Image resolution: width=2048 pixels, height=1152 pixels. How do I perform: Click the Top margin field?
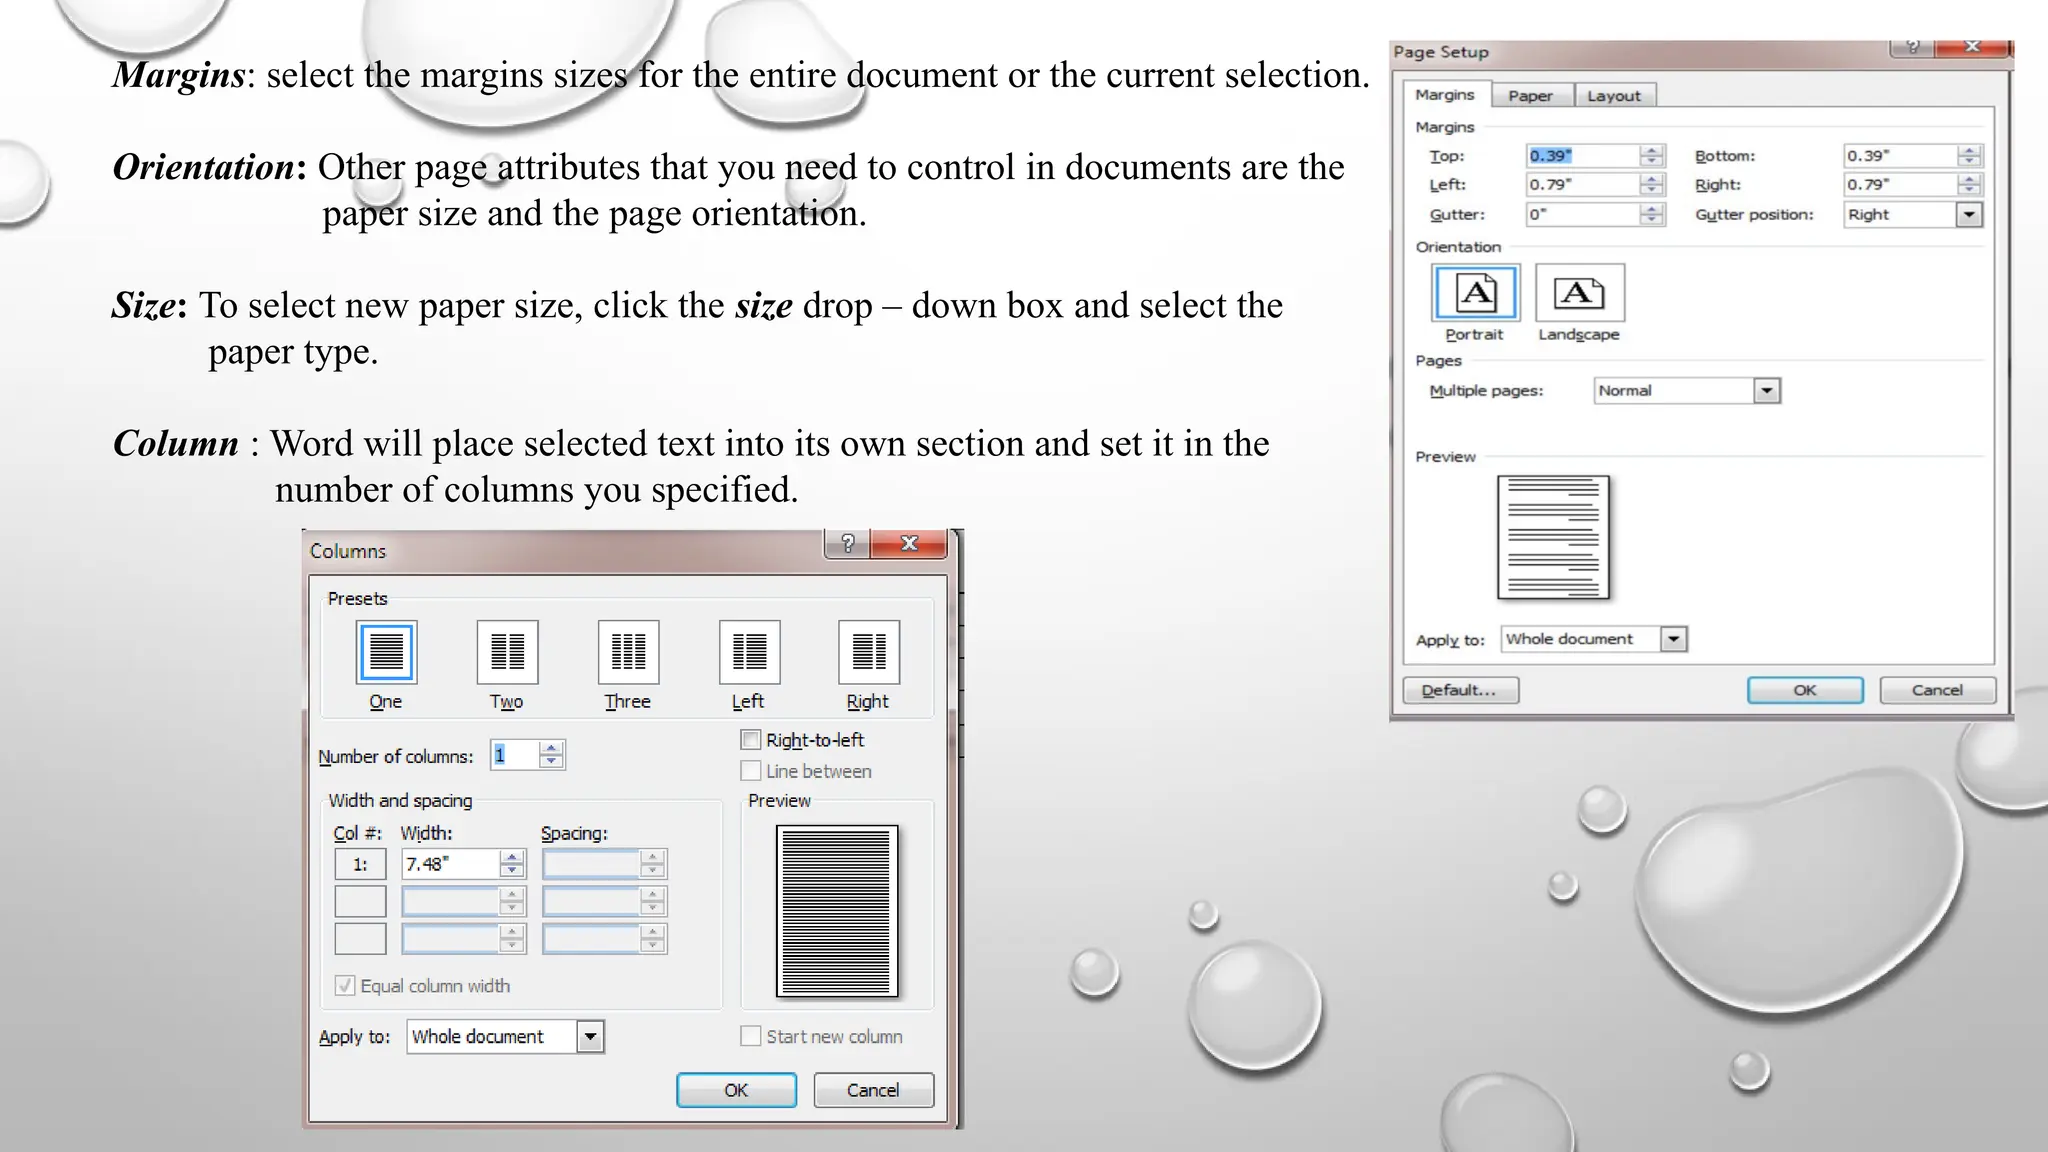1583,156
